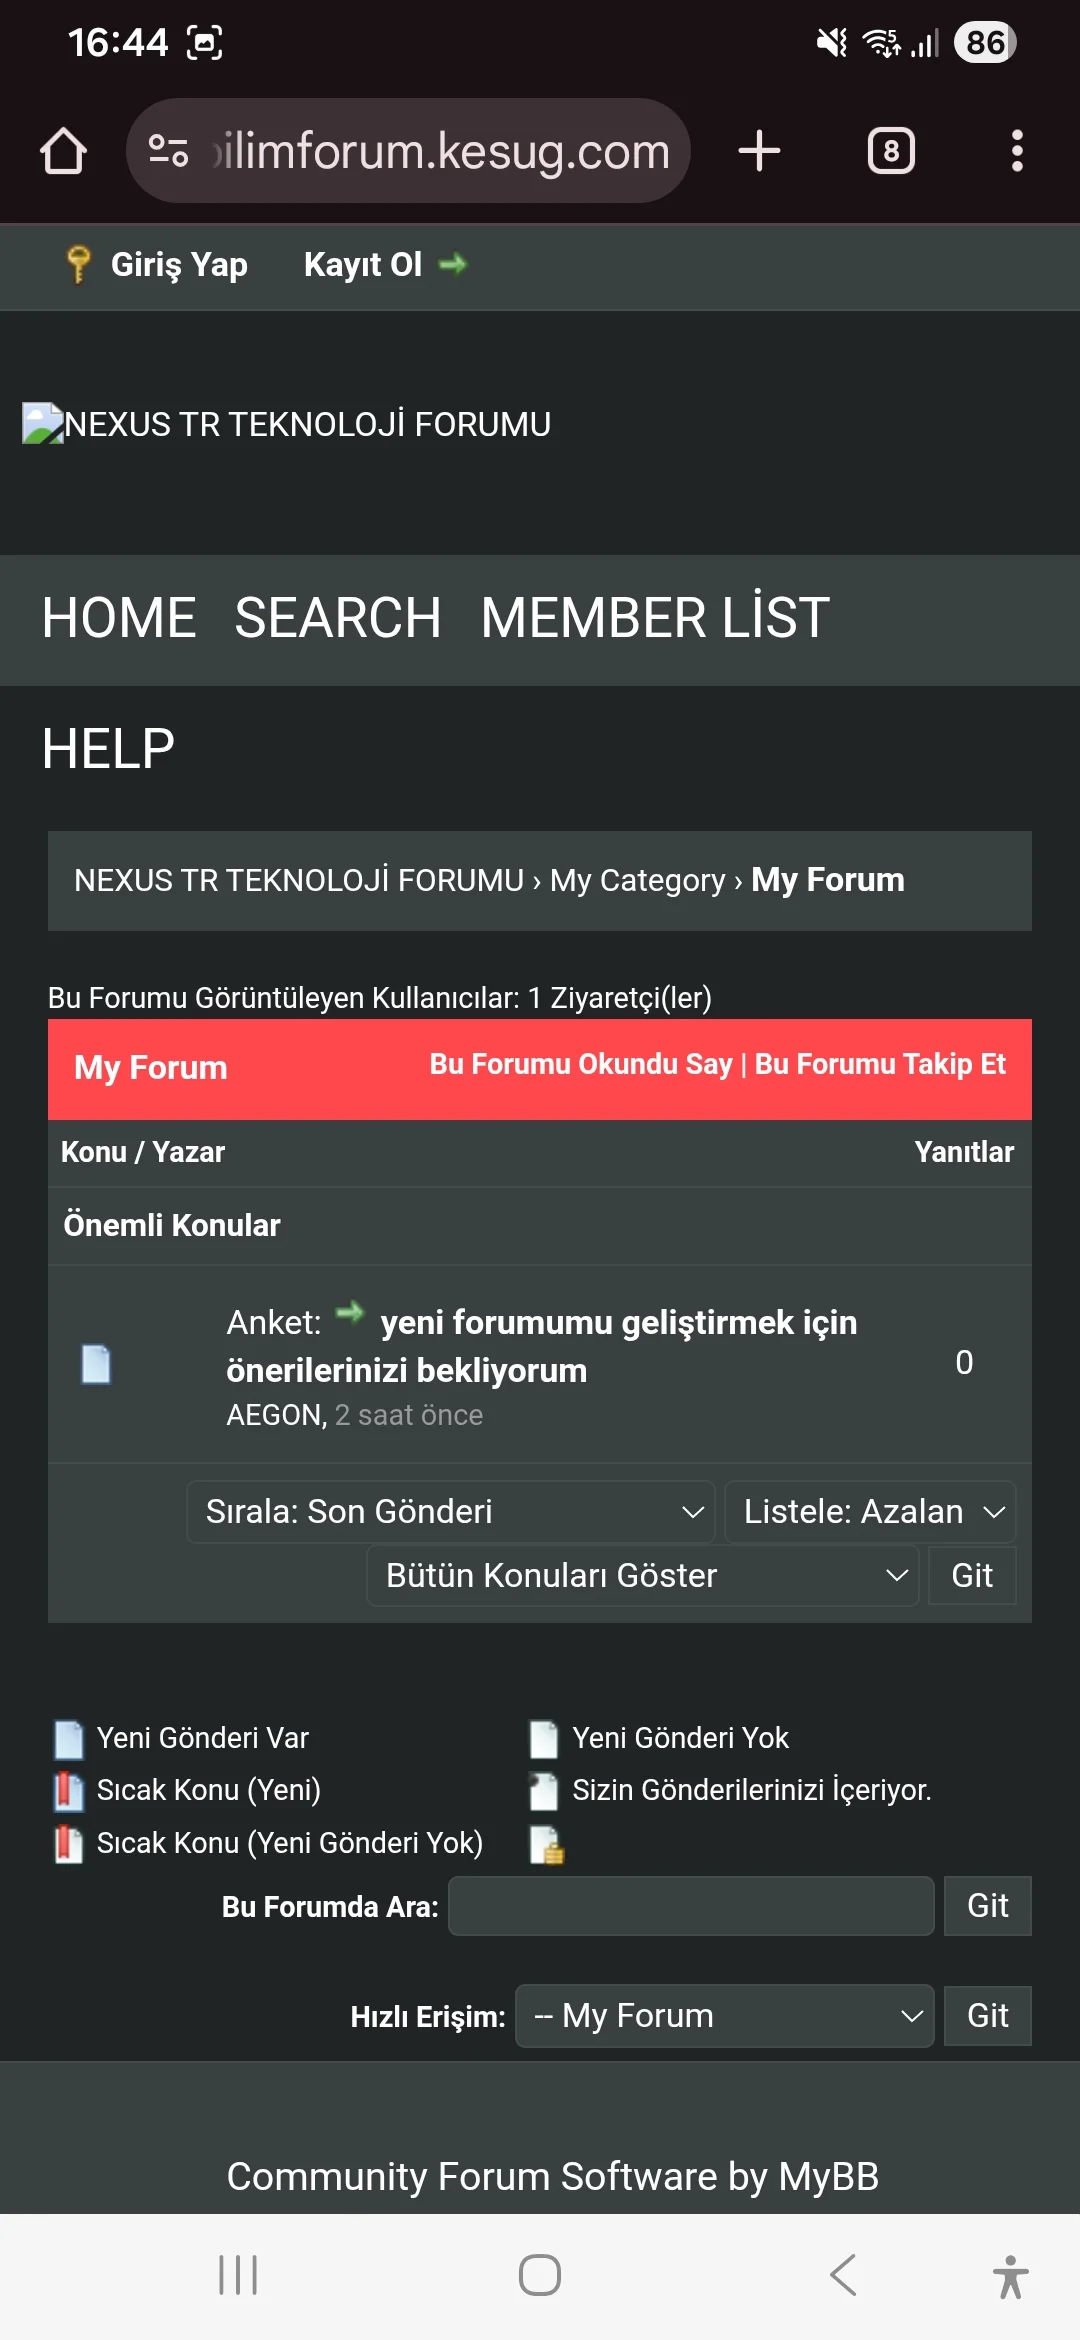Open the 'Listele: Azalan' dropdown

pos(869,1512)
